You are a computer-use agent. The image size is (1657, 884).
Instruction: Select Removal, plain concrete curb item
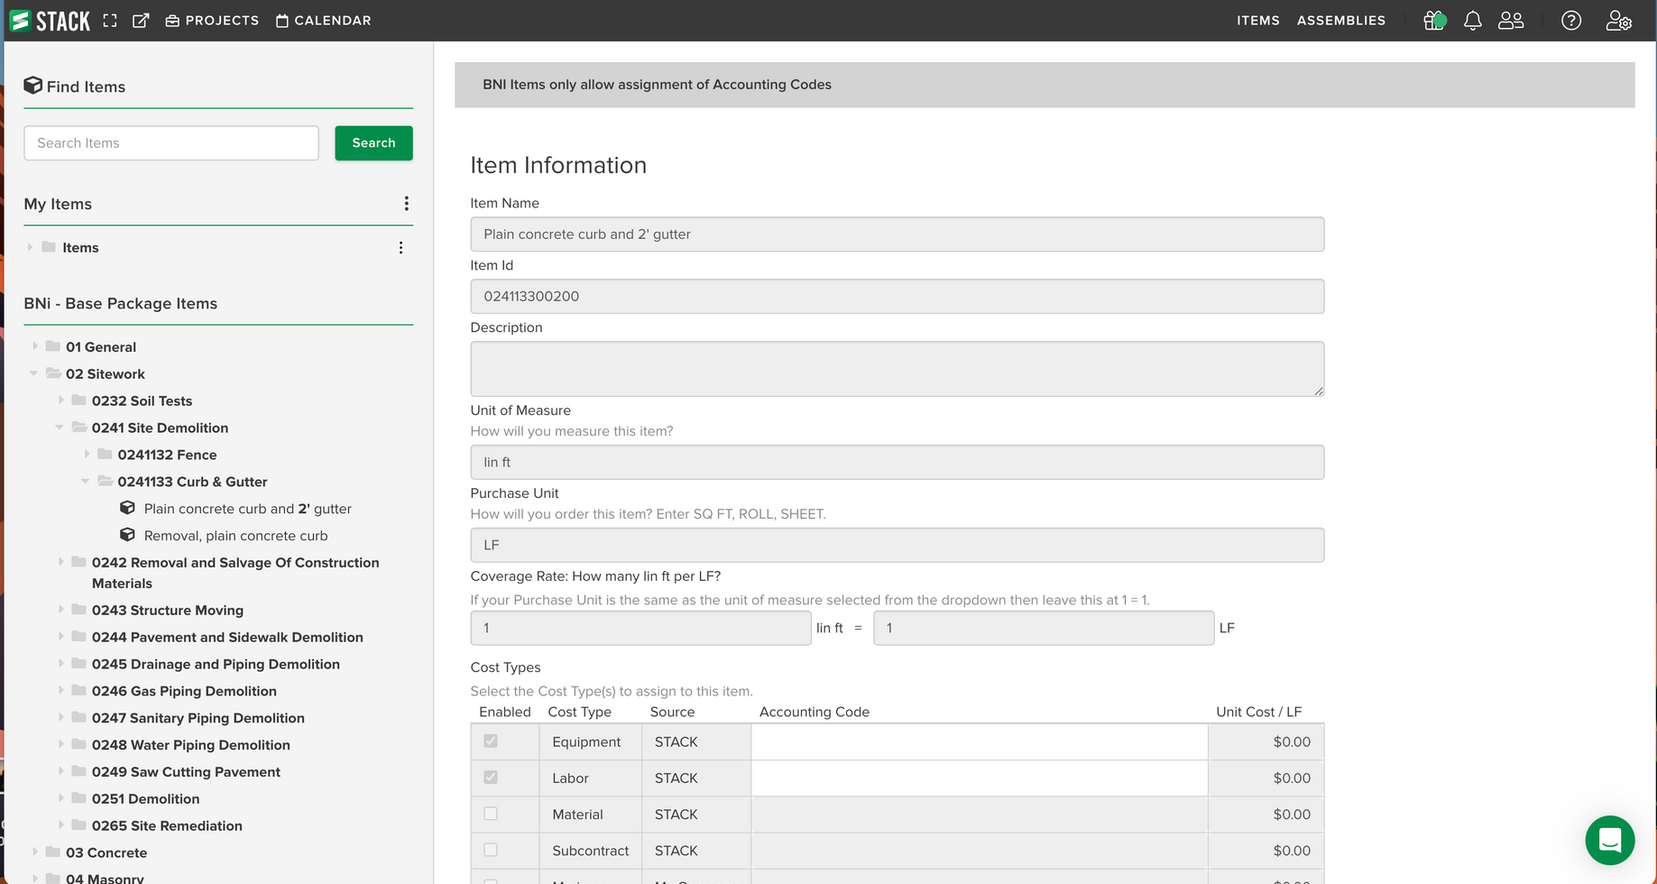(x=236, y=536)
